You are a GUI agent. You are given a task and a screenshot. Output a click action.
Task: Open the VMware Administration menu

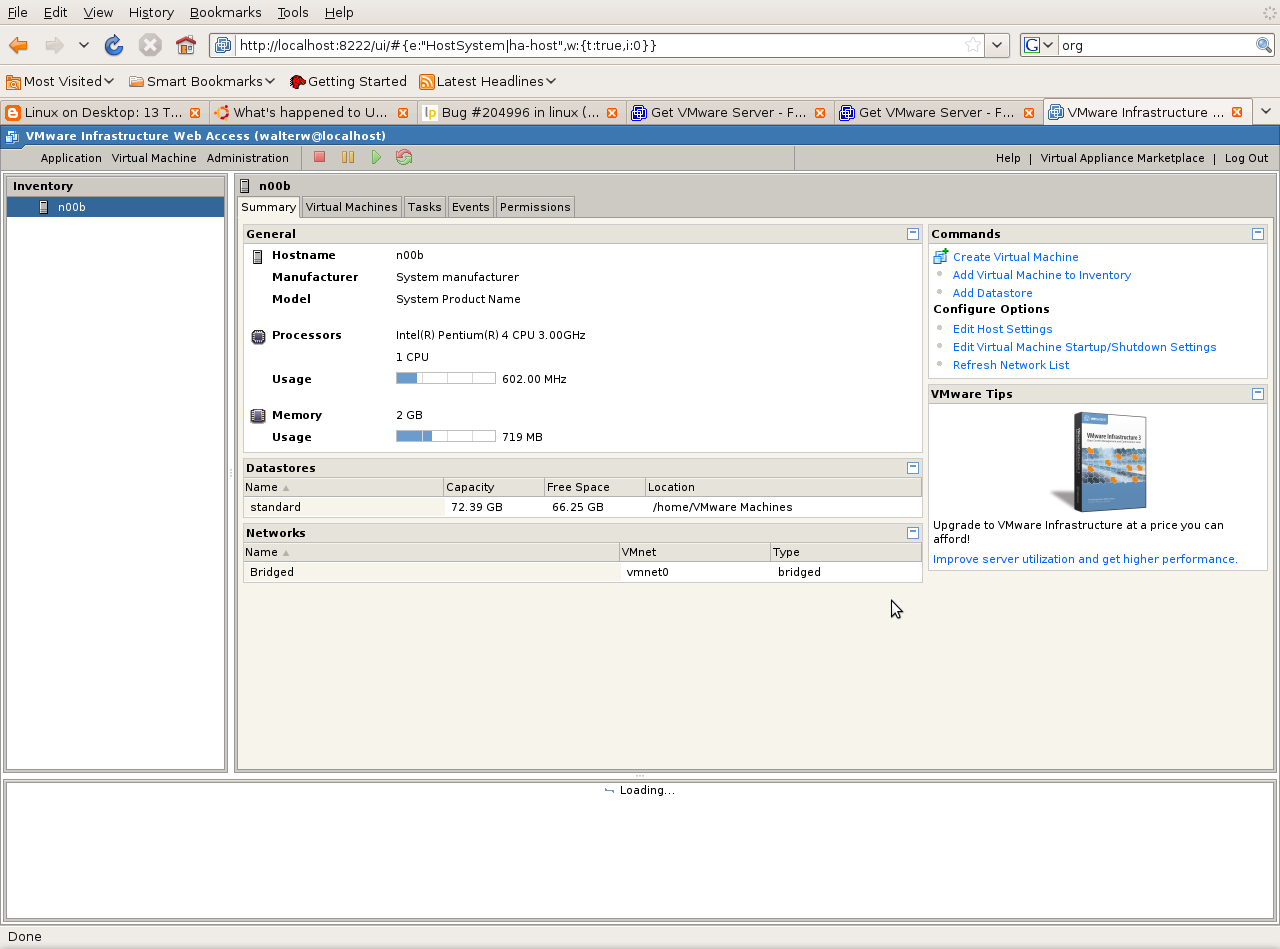pyautogui.click(x=247, y=158)
